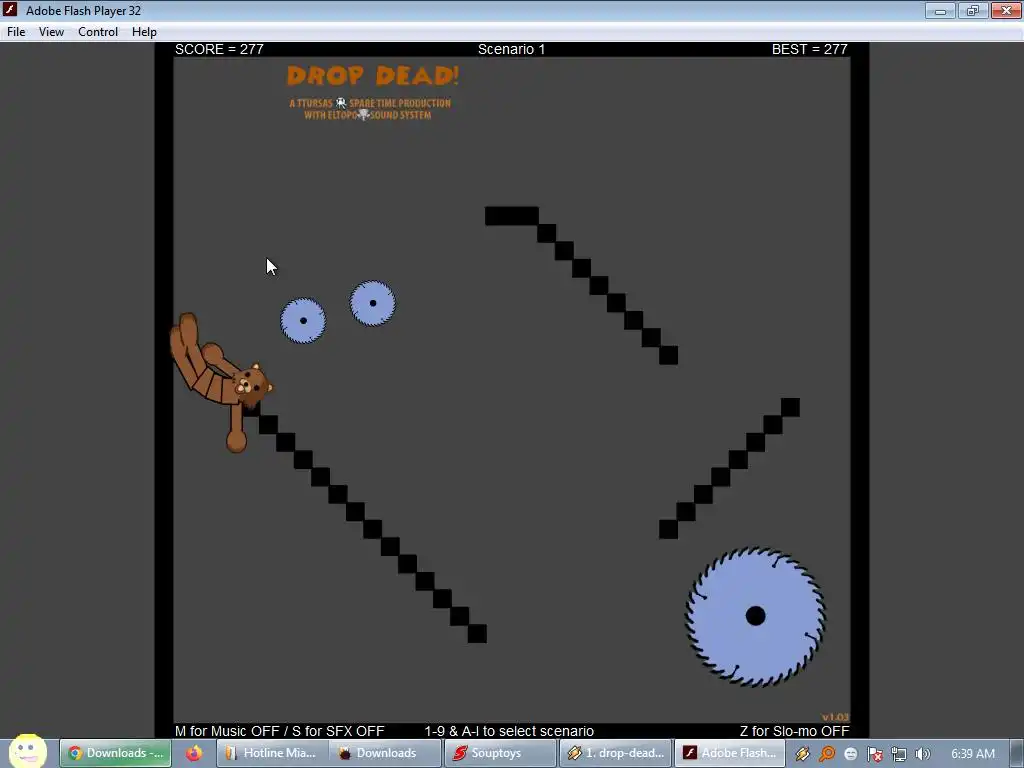Click the BEST = 277 text

click(810, 49)
